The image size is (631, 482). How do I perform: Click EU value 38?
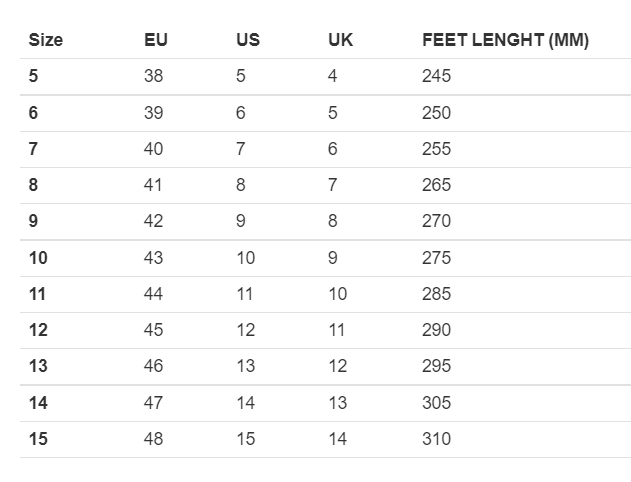154,77
